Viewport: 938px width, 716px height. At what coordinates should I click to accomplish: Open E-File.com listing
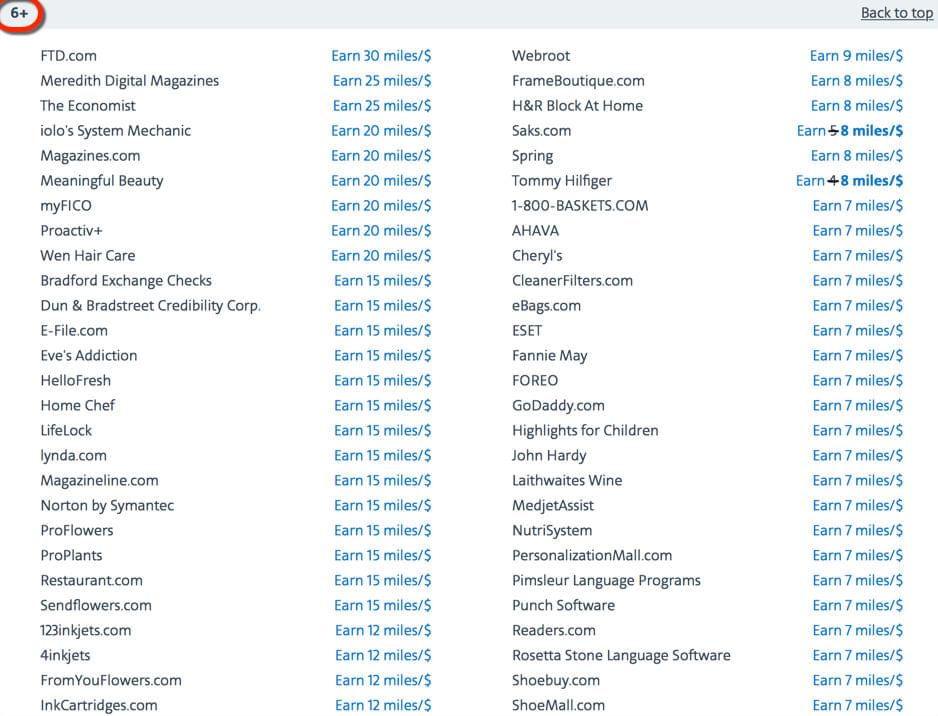click(74, 331)
